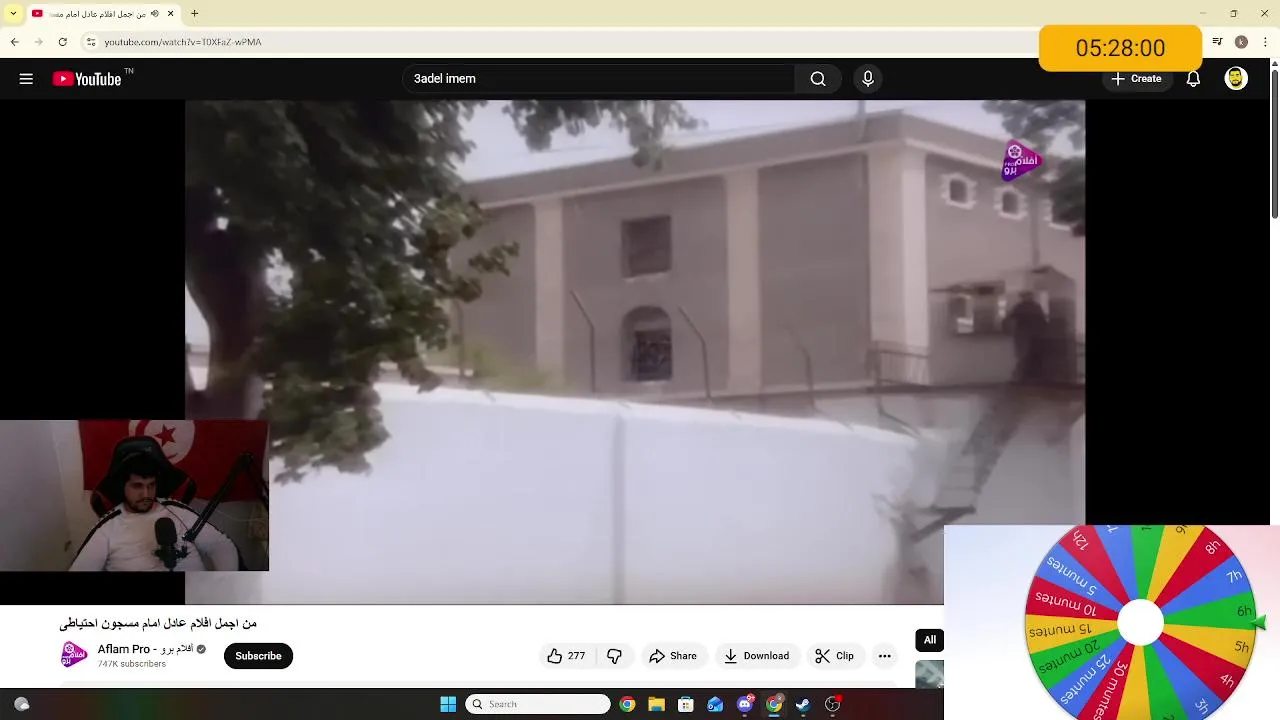Open the Aflam Pro channel name link
Viewport: 1280px width, 720px height.
tap(145, 649)
